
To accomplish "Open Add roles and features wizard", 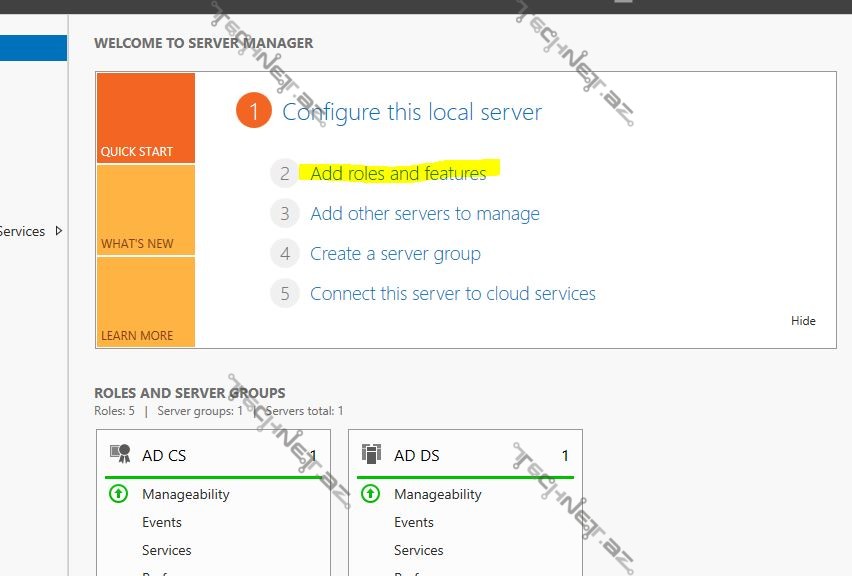I will [398, 173].
